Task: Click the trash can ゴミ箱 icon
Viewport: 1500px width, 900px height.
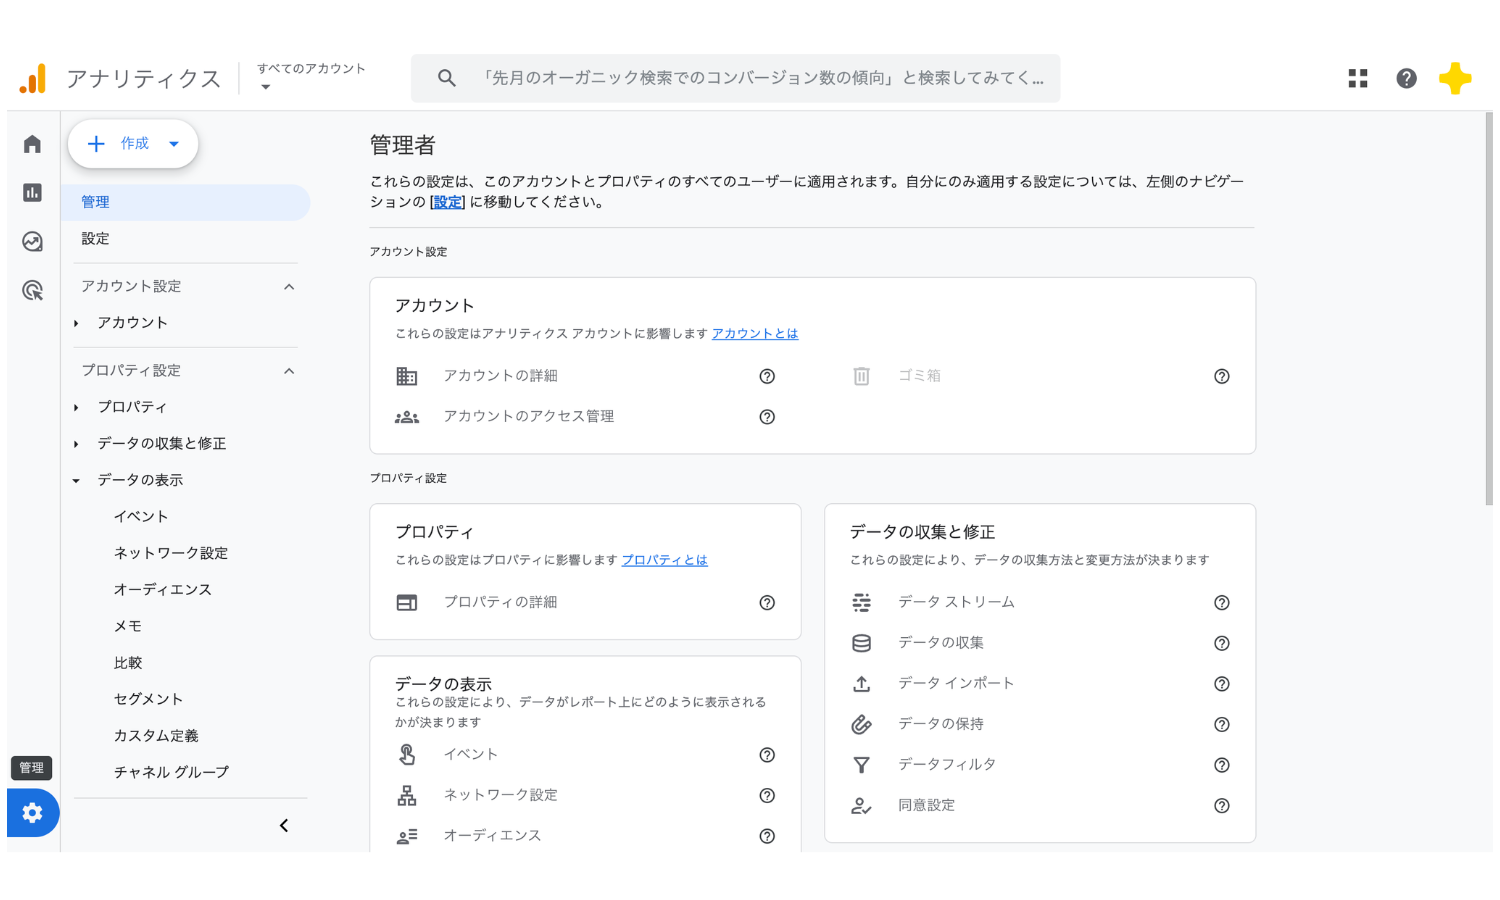Action: pos(861,376)
